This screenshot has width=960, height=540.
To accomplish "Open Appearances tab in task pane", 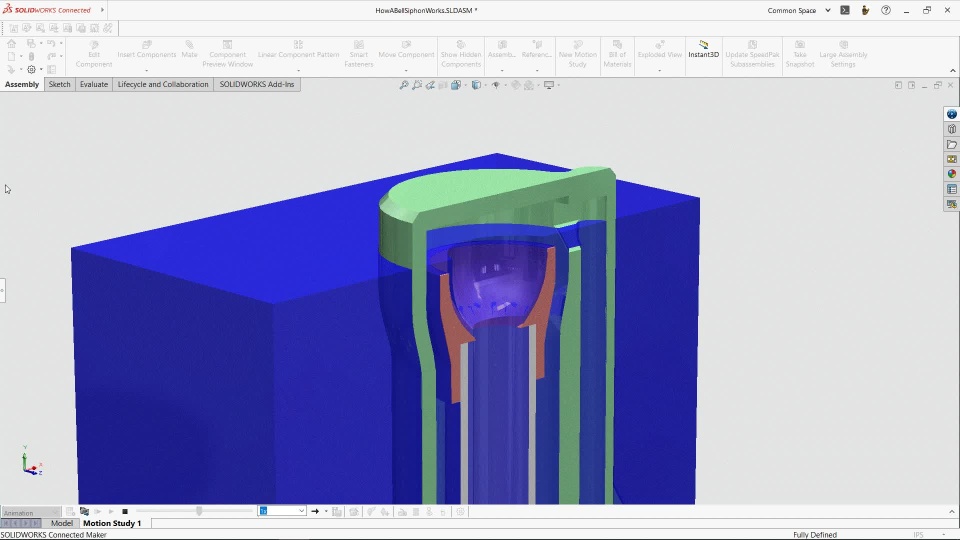I will point(951,174).
